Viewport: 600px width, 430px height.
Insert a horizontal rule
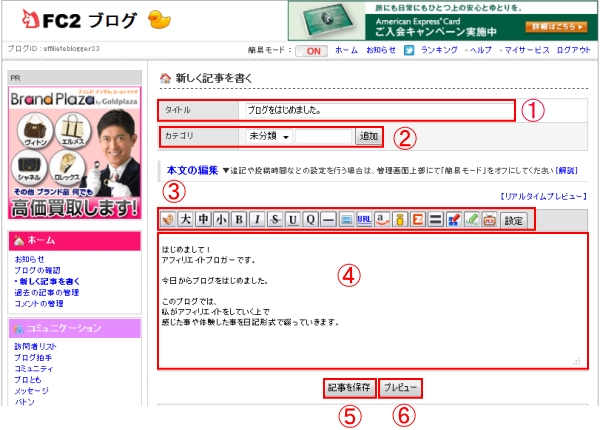click(x=328, y=220)
